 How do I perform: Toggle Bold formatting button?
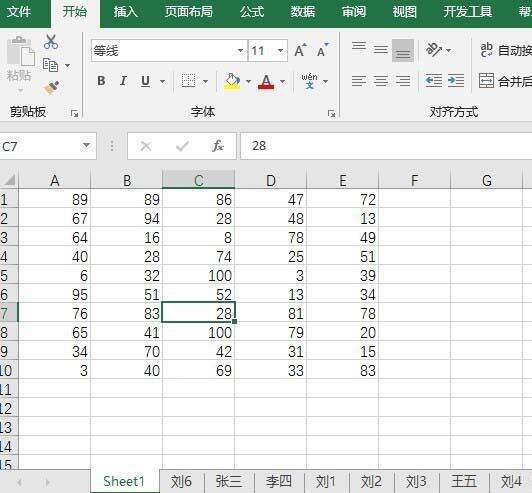pyautogui.click(x=101, y=81)
